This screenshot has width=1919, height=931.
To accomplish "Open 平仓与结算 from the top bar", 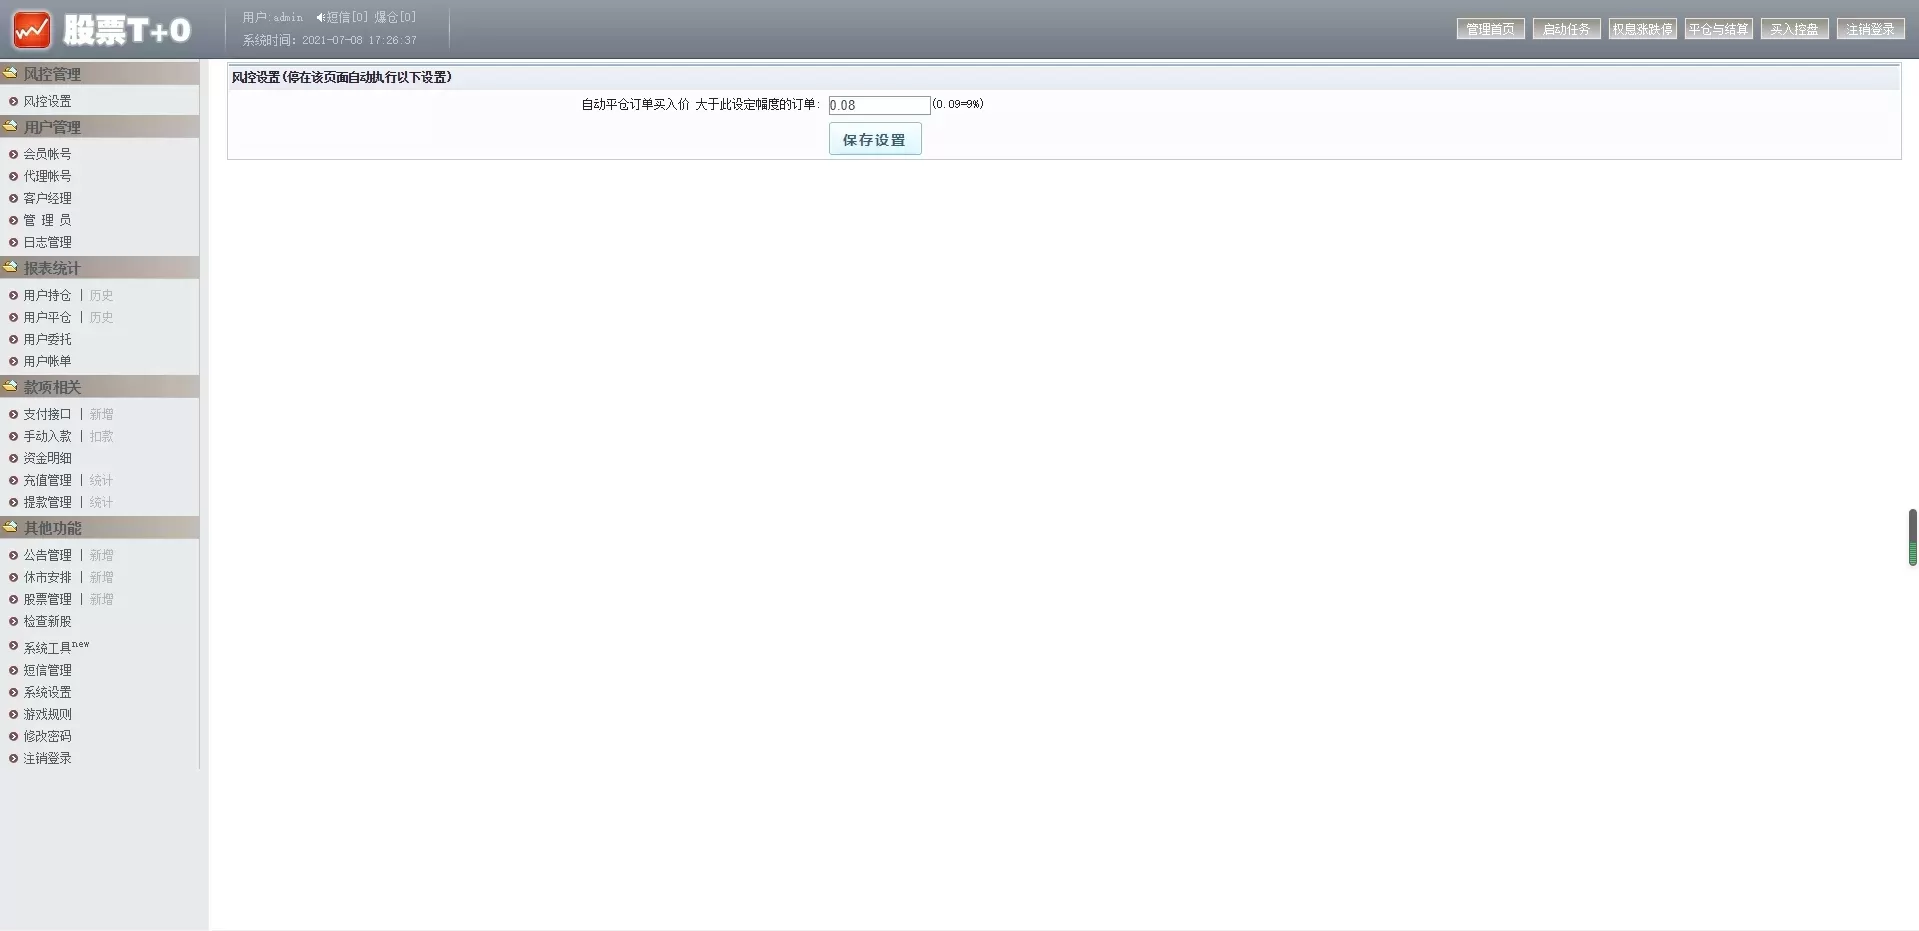I will pyautogui.click(x=1718, y=29).
